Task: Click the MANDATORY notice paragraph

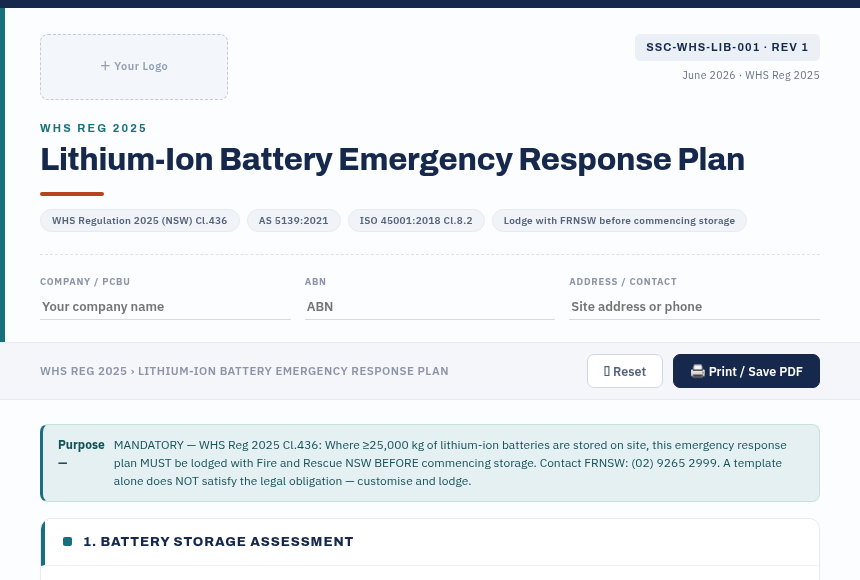Action: (450, 463)
